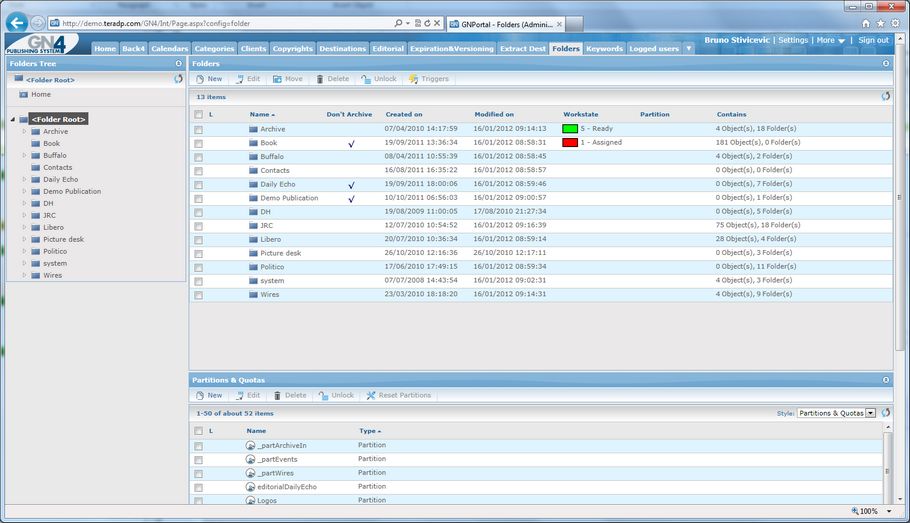Sort folders by Name column header
Viewport: 910px width, 523px height.
[262, 114]
